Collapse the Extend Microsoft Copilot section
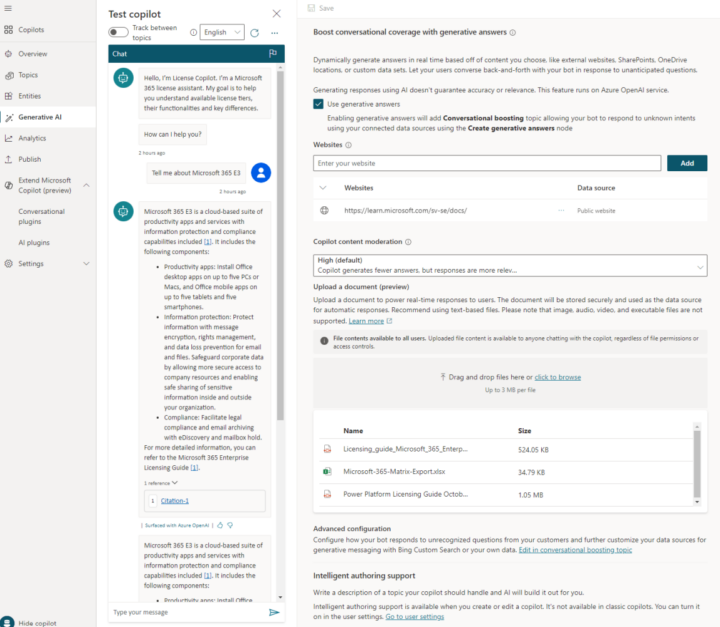720x627 pixels. pos(86,185)
